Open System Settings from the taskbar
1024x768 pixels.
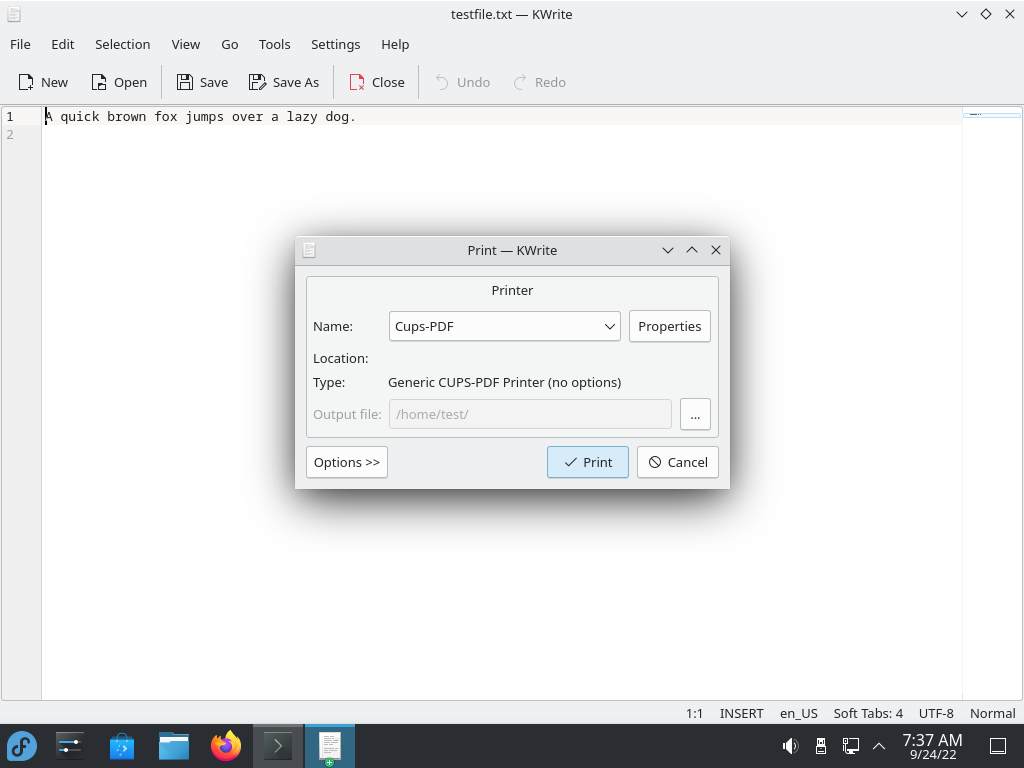click(x=69, y=746)
